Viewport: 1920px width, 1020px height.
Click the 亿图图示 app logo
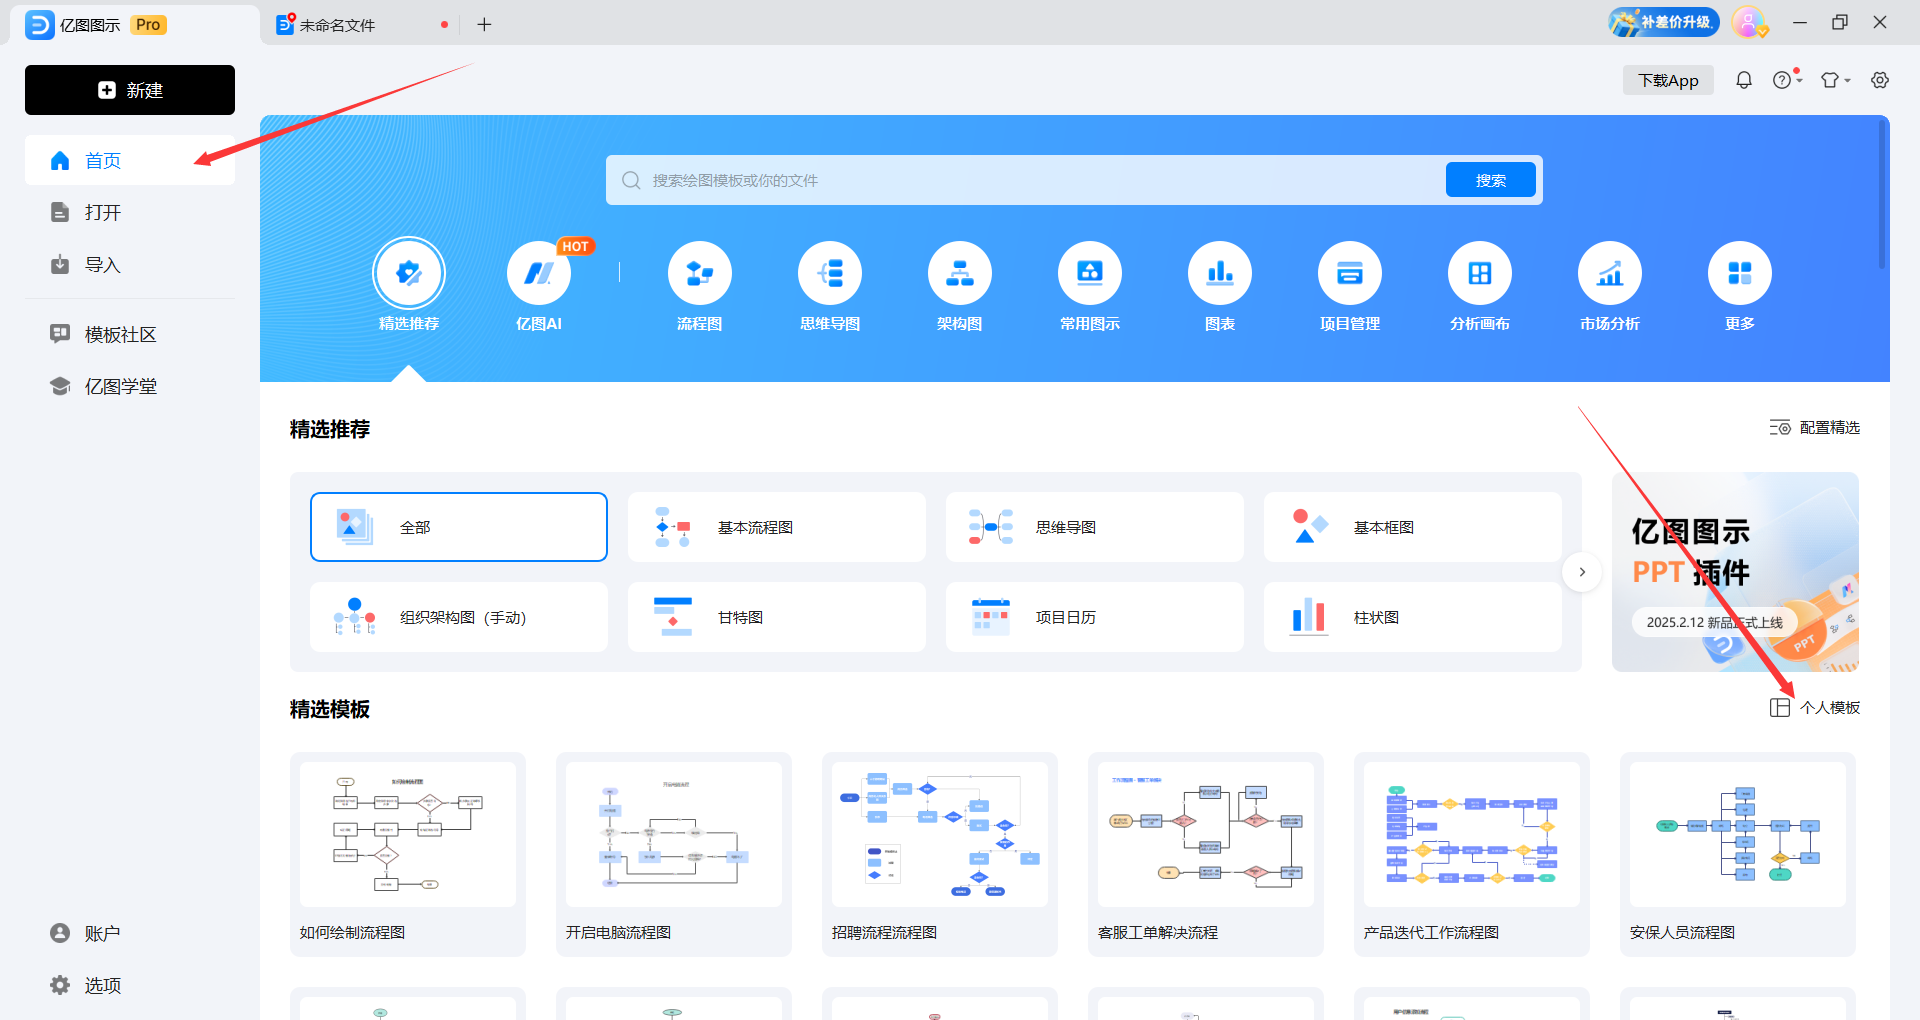[x=40, y=25]
